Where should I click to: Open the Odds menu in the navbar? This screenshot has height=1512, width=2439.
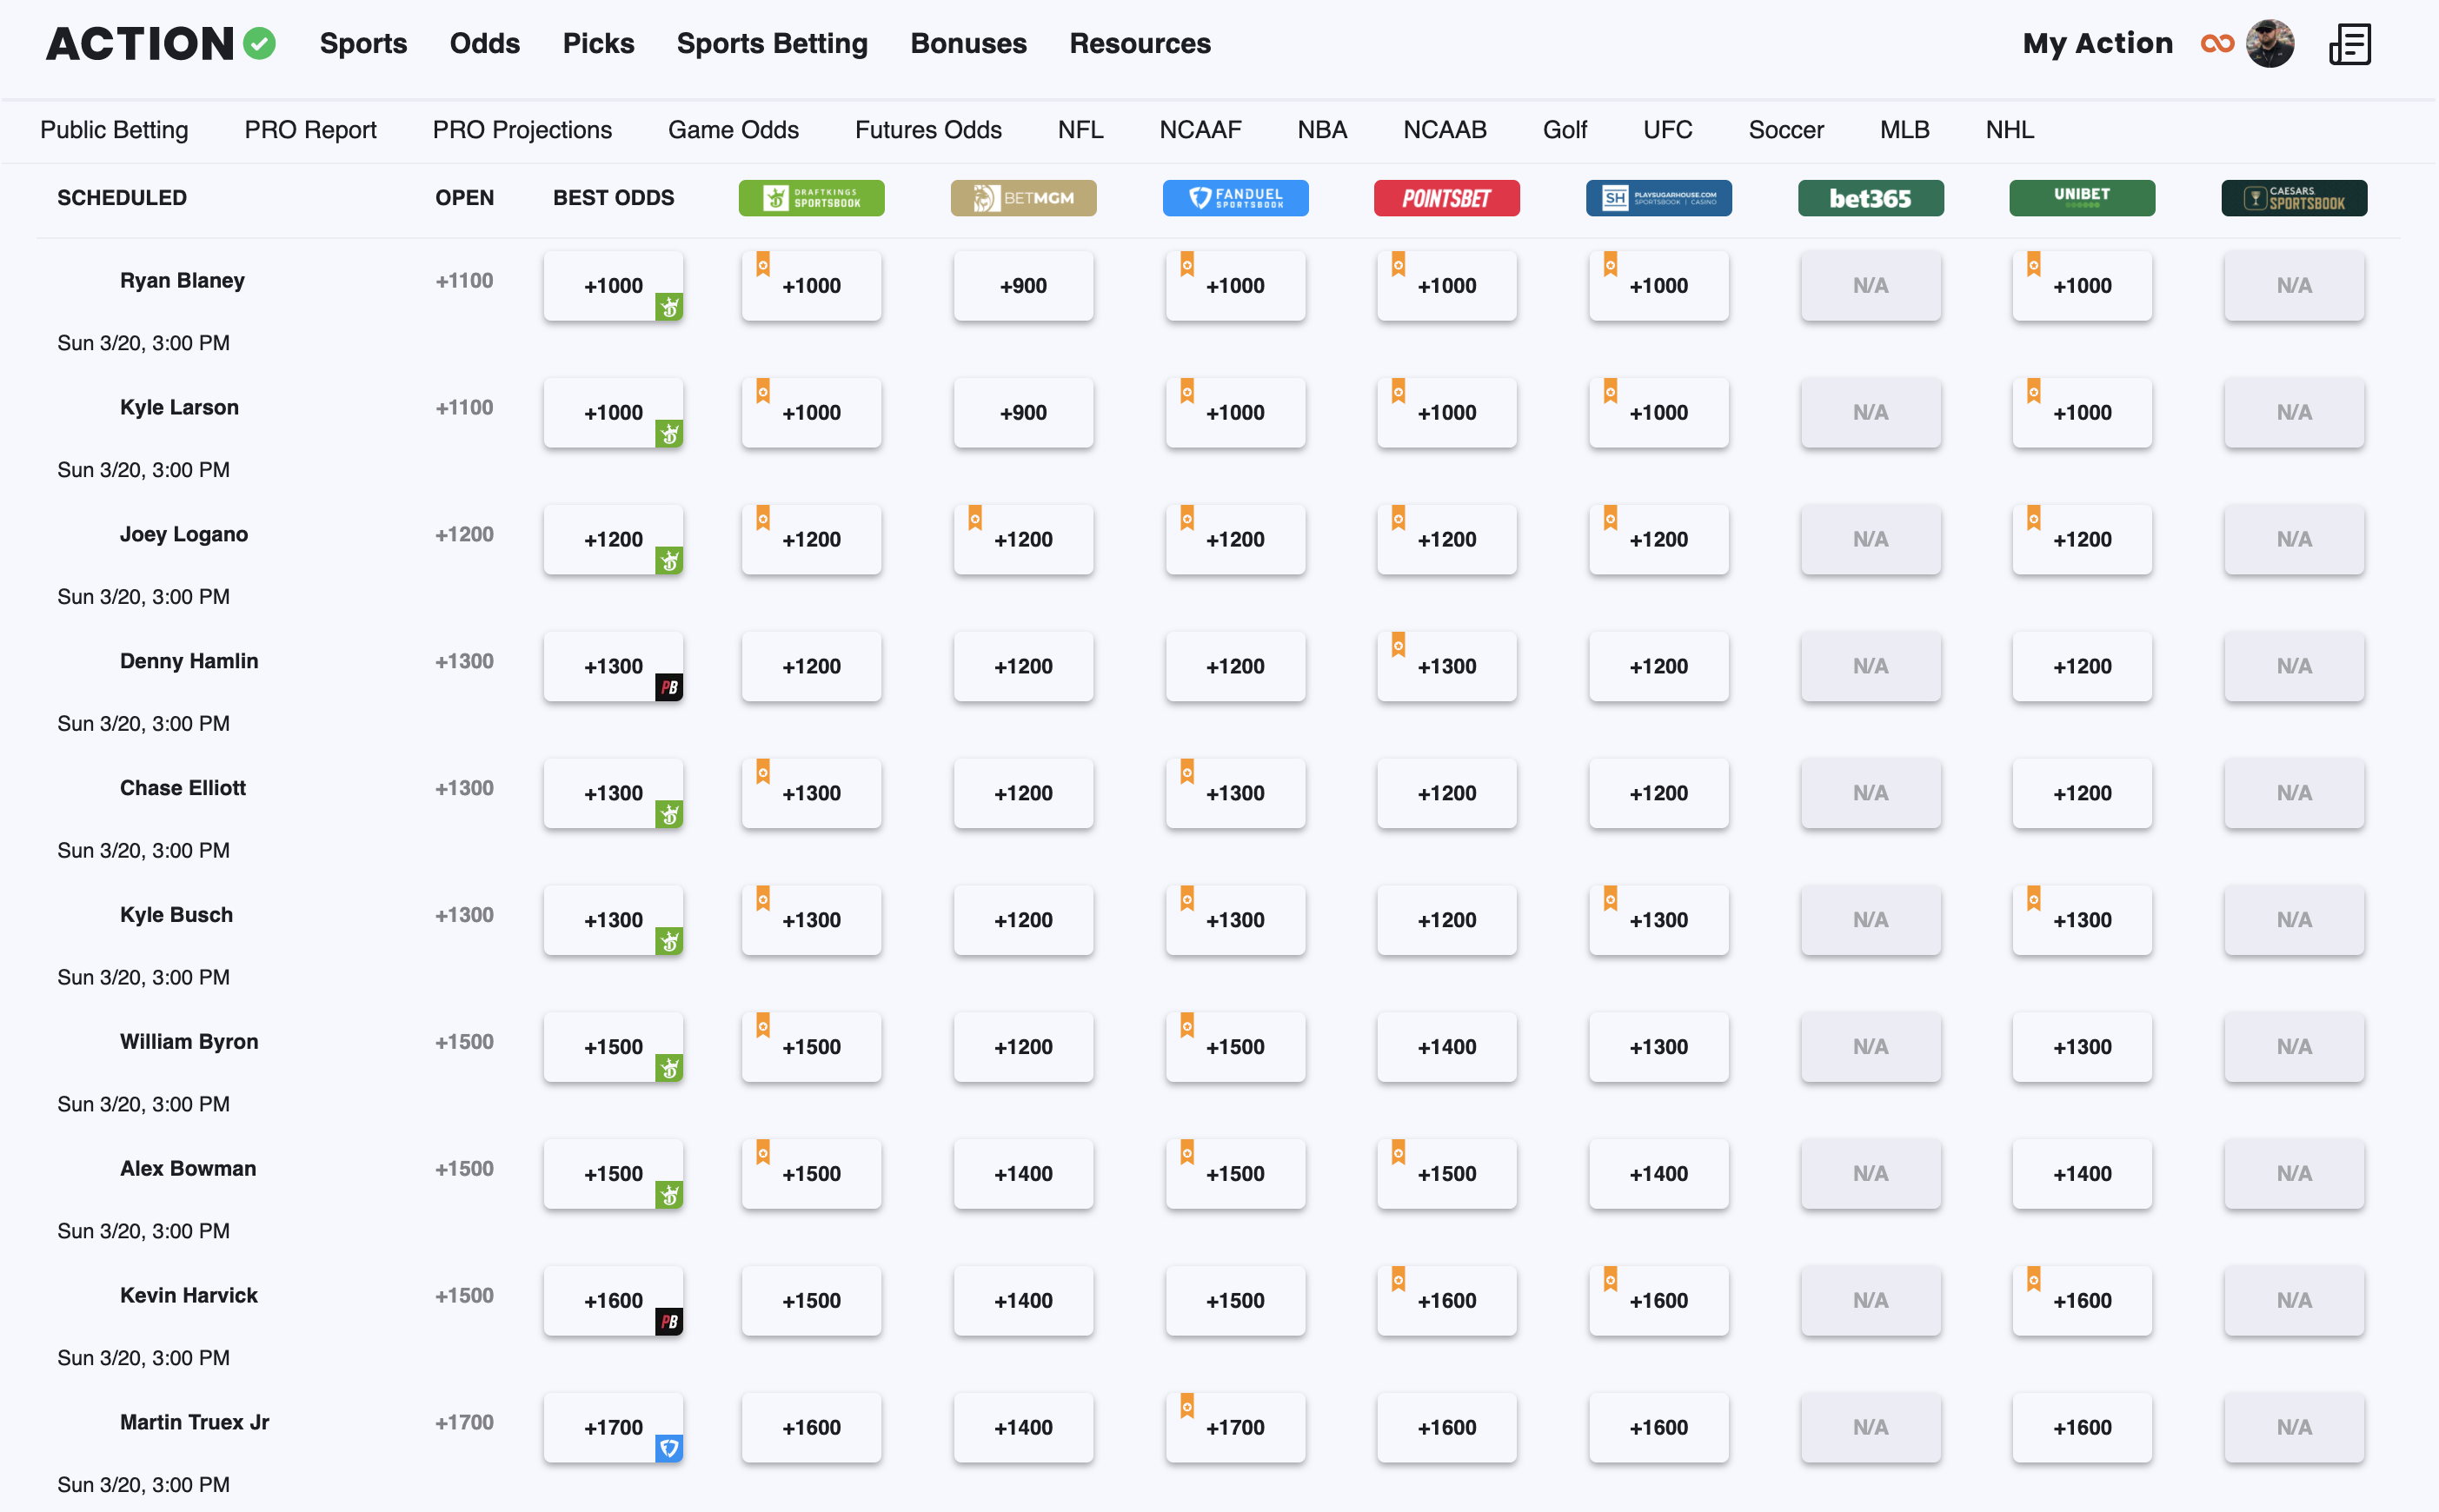[x=484, y=44]
